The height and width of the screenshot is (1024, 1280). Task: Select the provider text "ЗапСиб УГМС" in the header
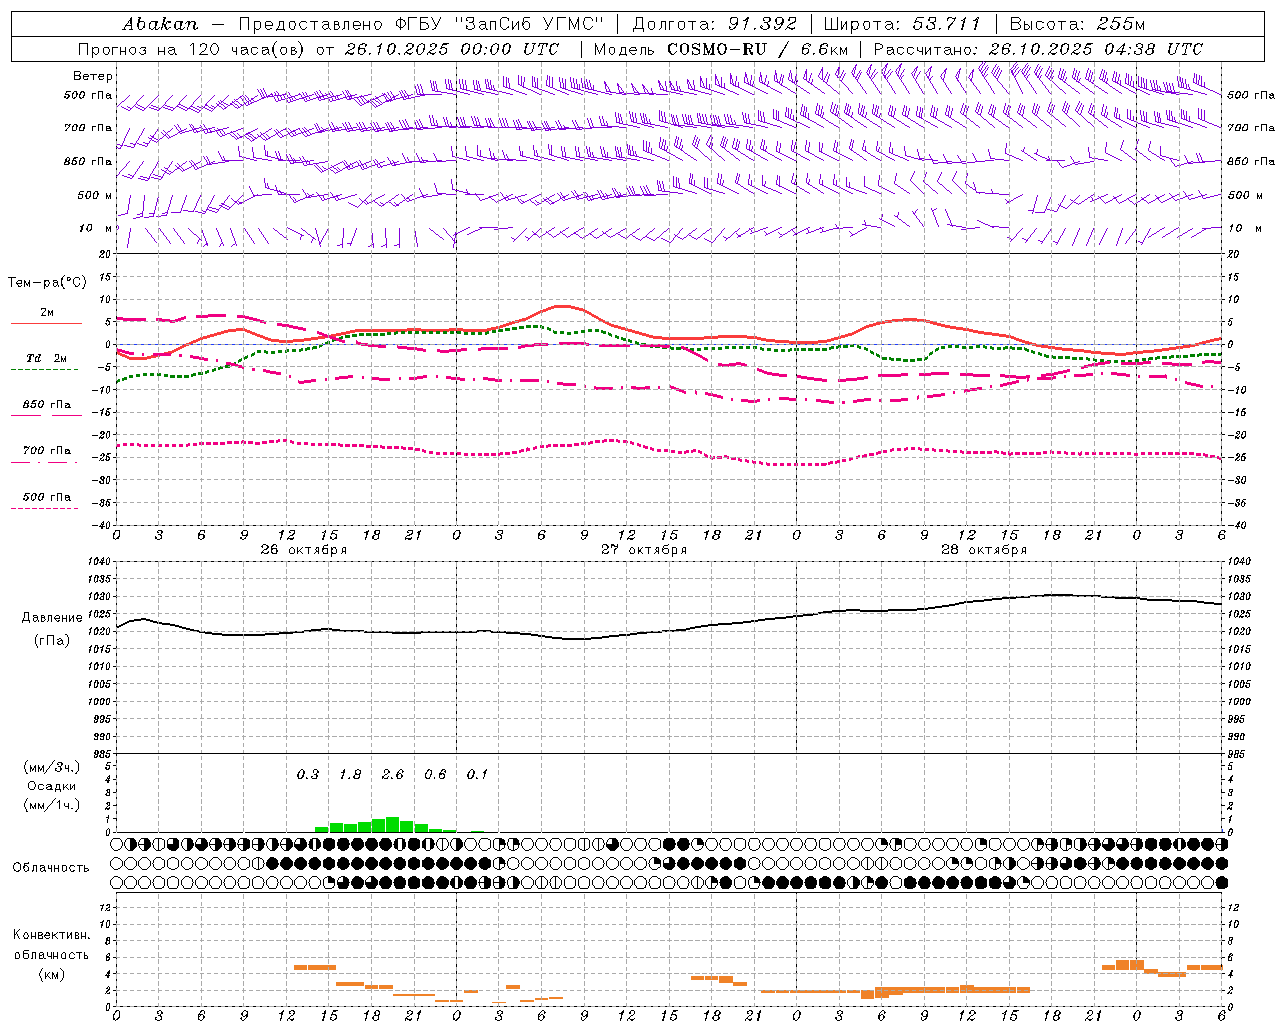(530, 24)
